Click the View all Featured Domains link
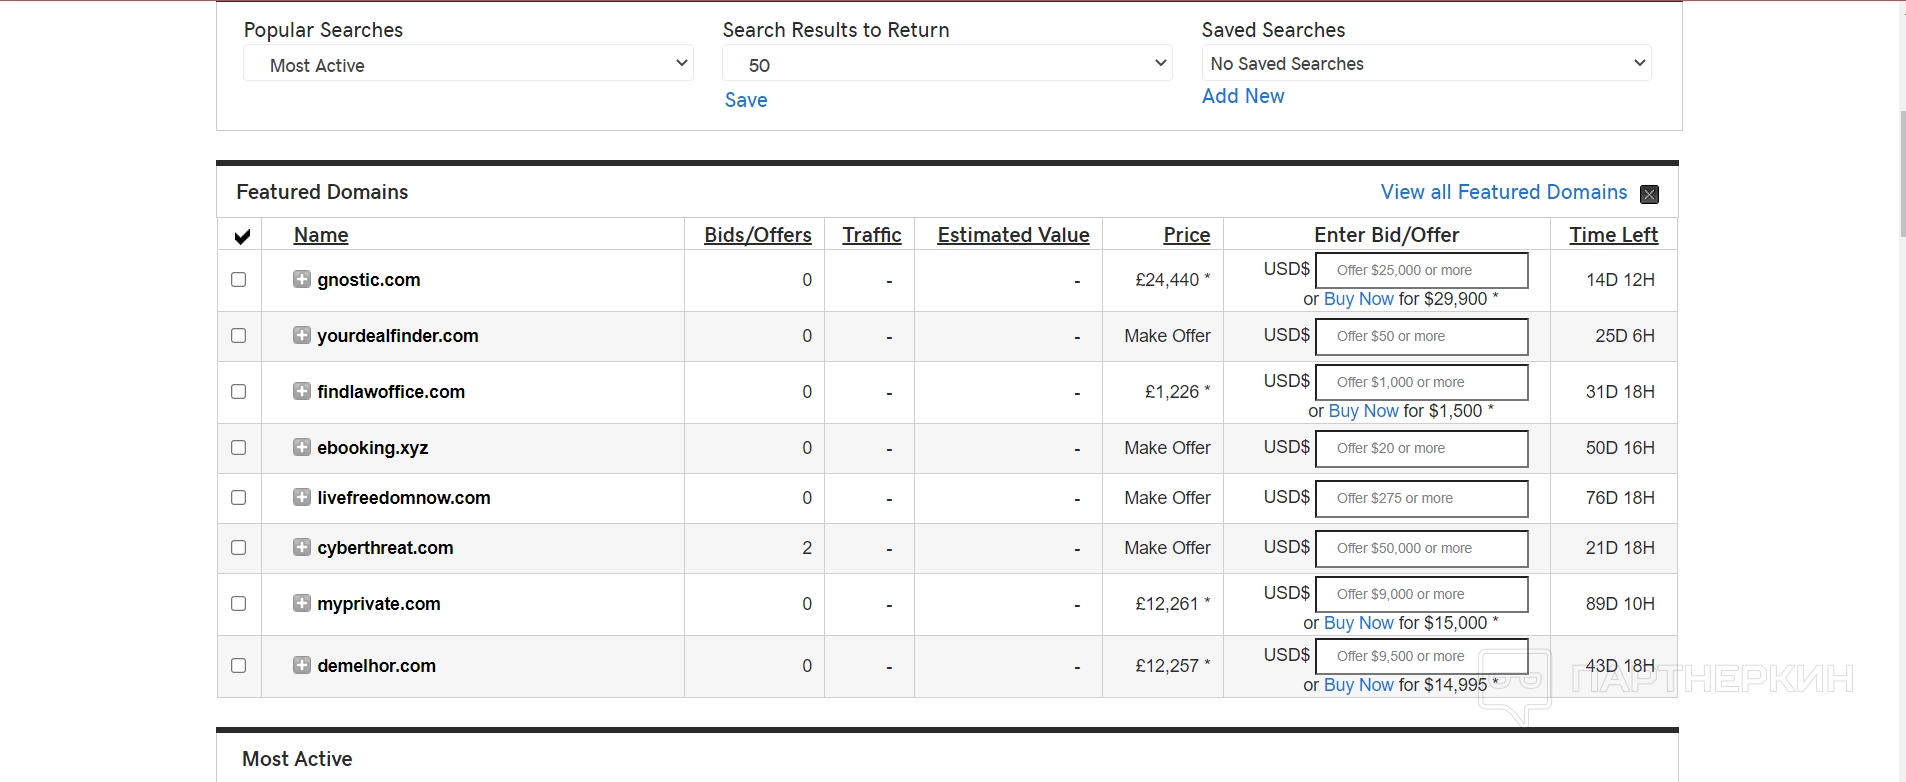Image resolution: width=1906 pixels, height=782 pixels. tap(1503, 192)
